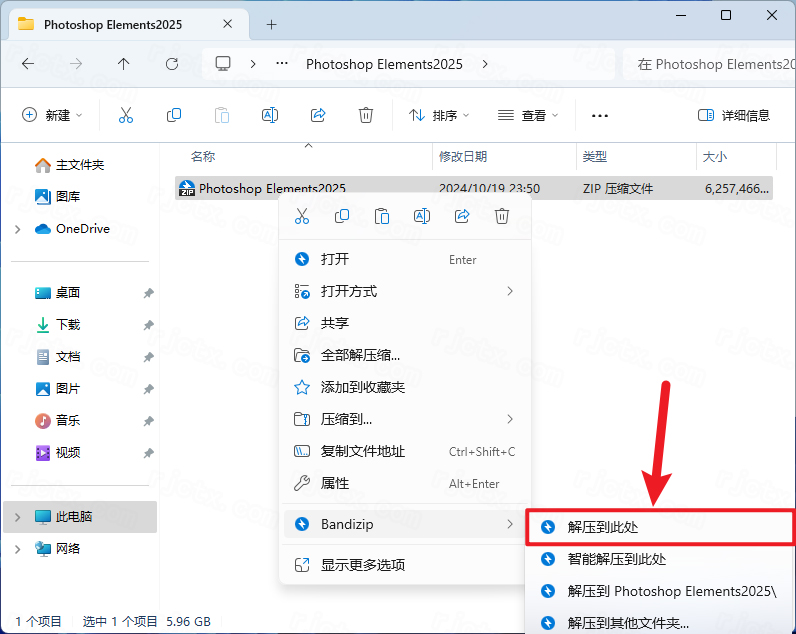Open the See more three-dot toolbar menu
The width and height of the screenshot is (796, 634).
click(x=600, y=116)
